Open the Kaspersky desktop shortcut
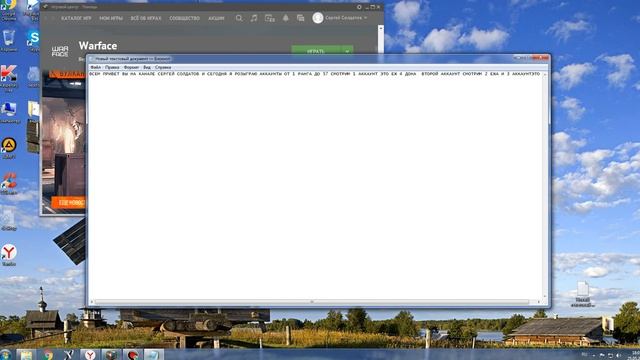Screen dimensions: 640x360 pos(9,77)
